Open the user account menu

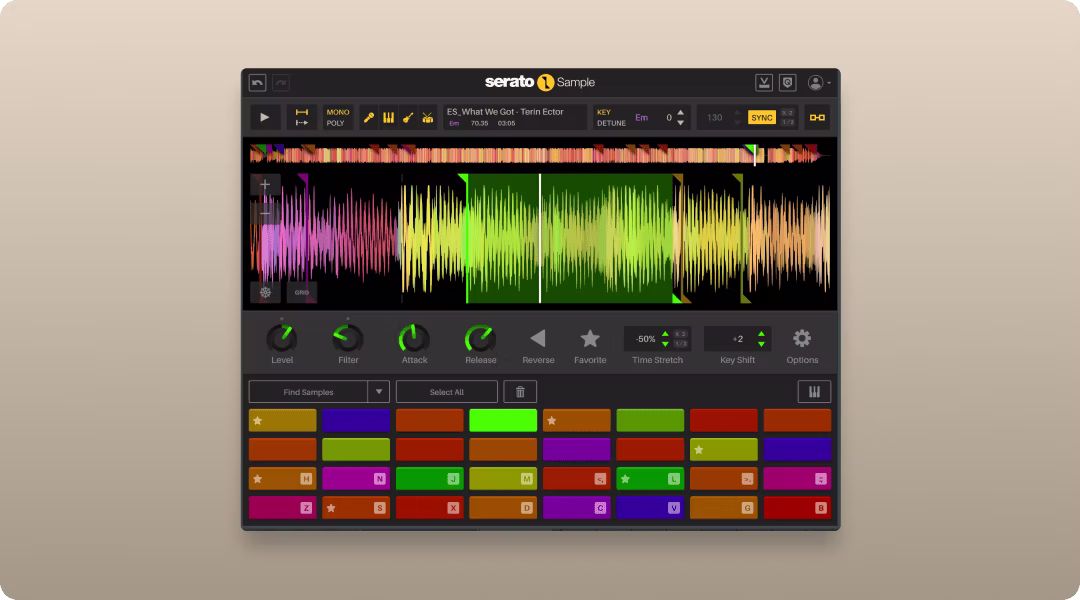[818, 83]
